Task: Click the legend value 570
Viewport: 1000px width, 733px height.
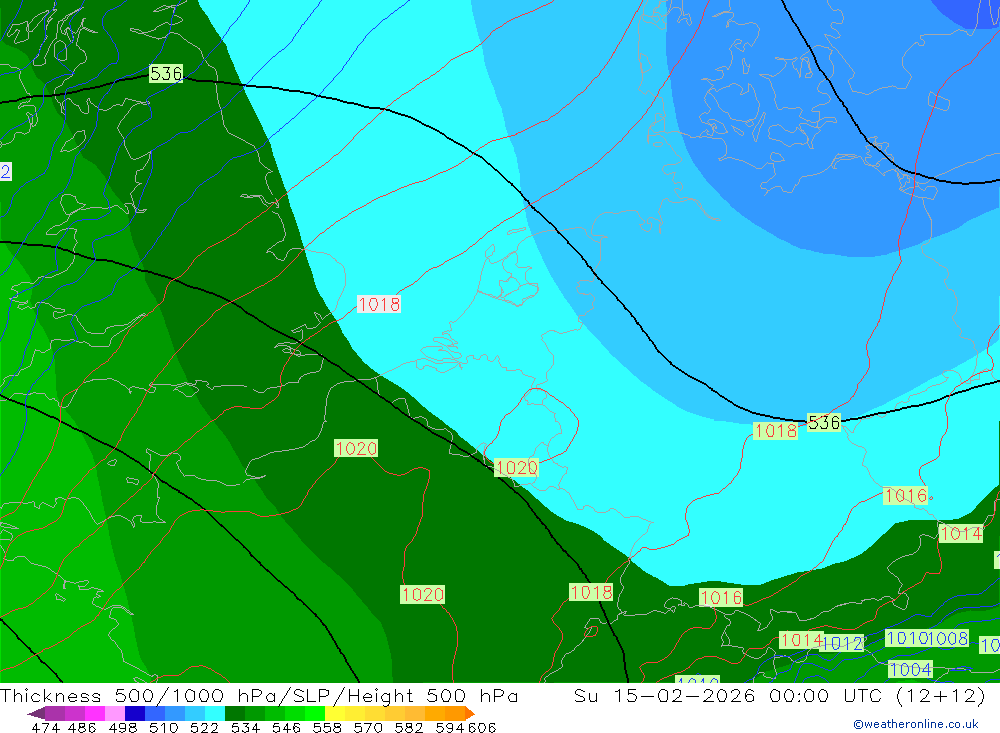Action: coord(367,728)
